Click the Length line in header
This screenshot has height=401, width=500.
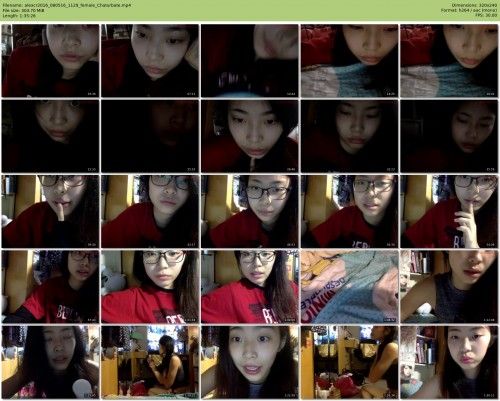pyautogui.click(x=19, y=16)
